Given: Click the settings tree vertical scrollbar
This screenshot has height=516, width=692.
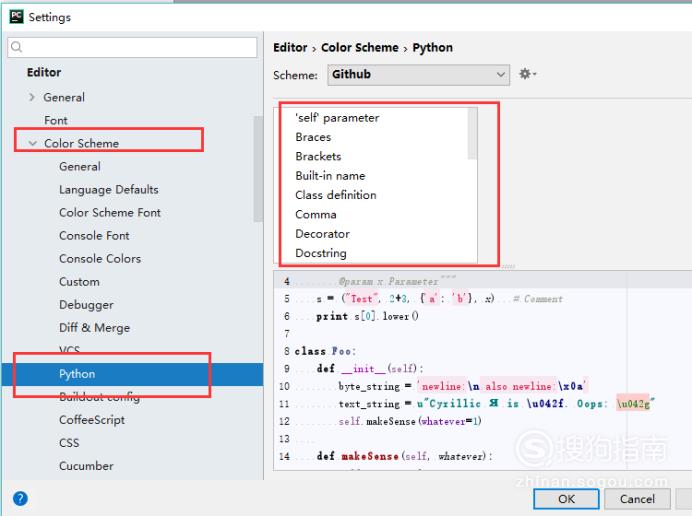Looking at the screenshot, I should tap(258, 168).
